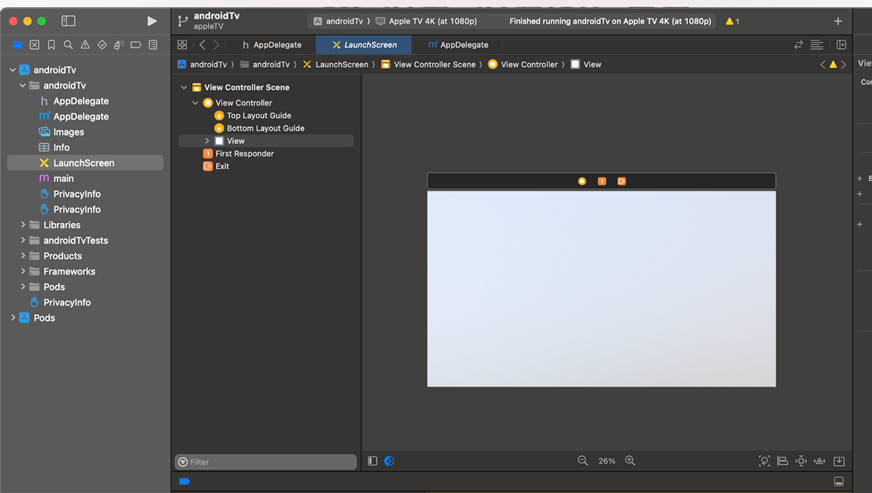Open the editor options lines icon

[x=817, y=45]
